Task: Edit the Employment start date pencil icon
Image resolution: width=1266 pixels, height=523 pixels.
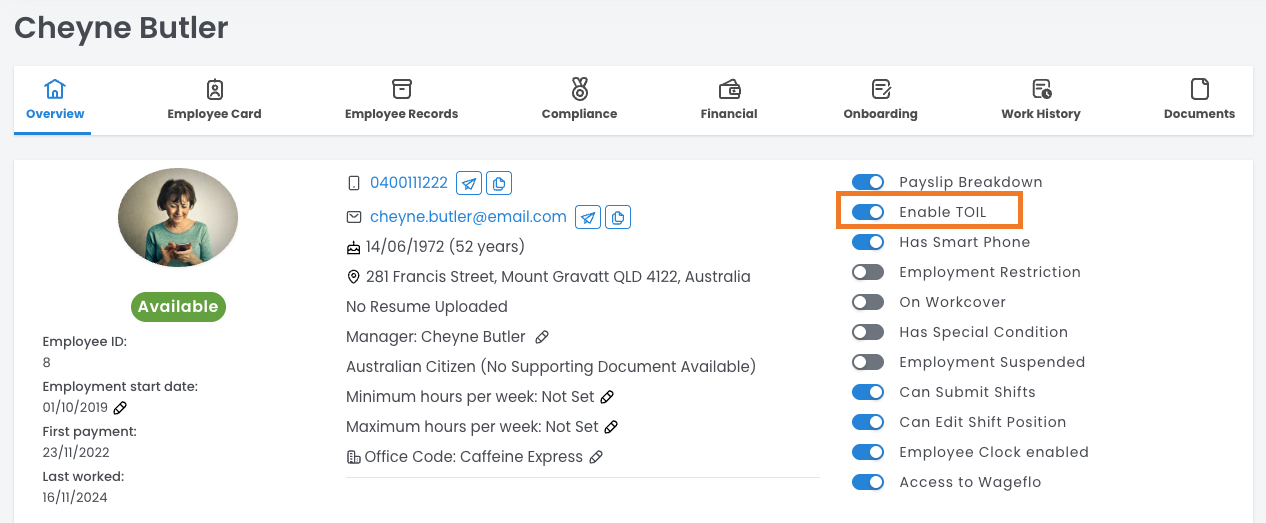Action: click(120, 407)
